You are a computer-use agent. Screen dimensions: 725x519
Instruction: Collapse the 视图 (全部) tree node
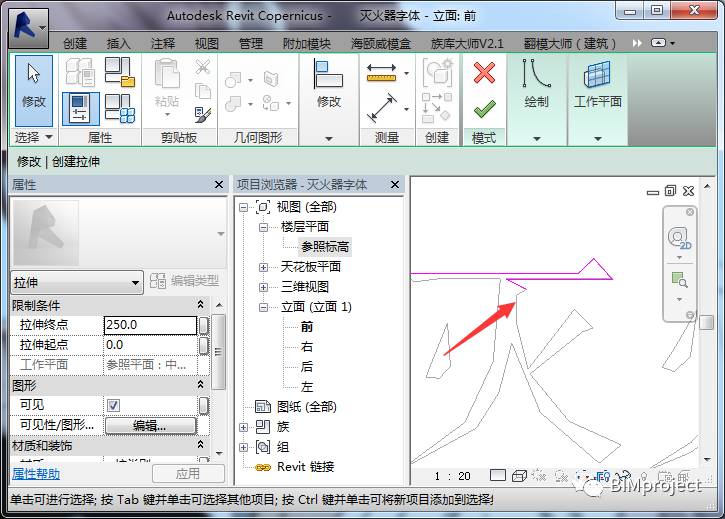243,207
